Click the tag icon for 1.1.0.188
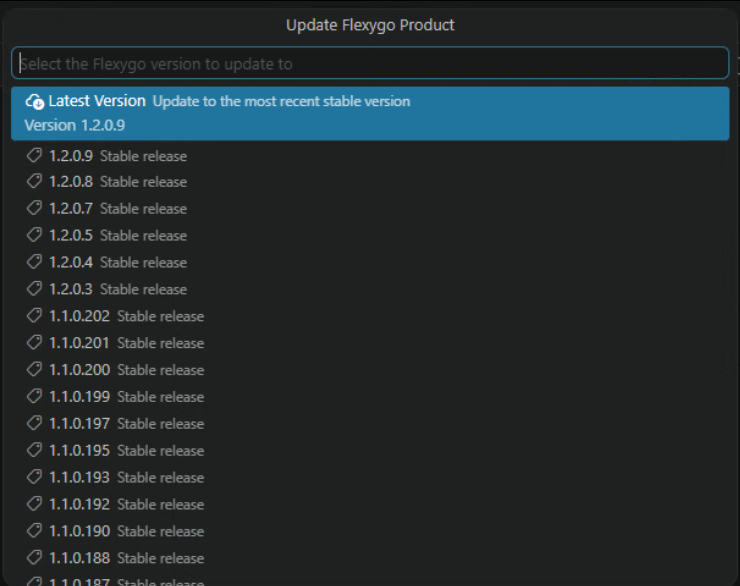 click(34, 558)
